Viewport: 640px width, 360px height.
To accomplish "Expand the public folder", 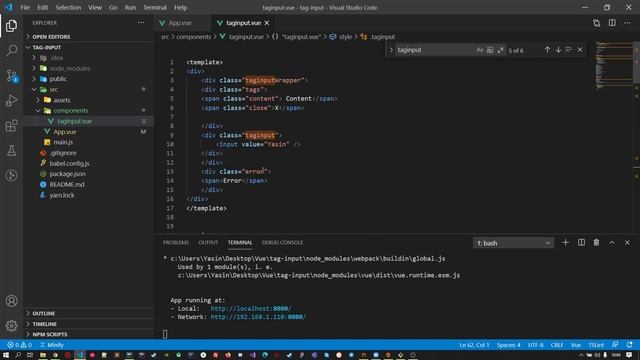I will [x=58, y=79].
